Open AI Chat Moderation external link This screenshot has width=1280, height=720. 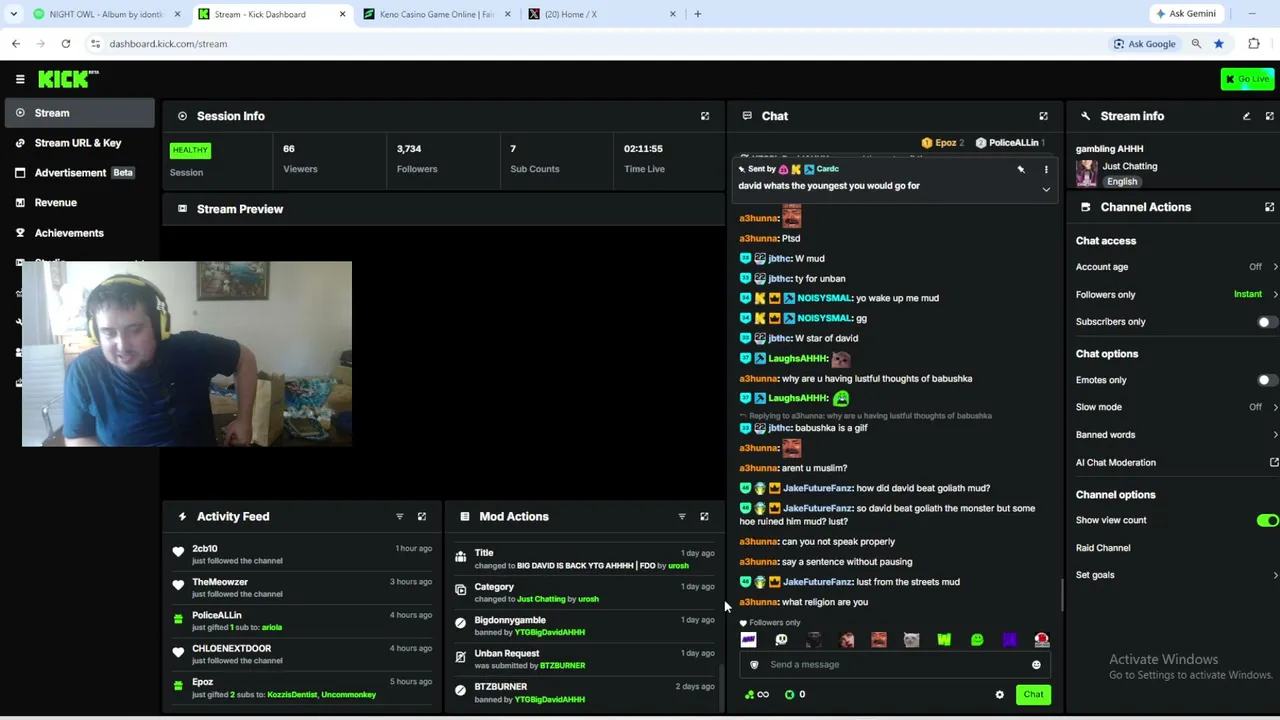[1274, 463]
